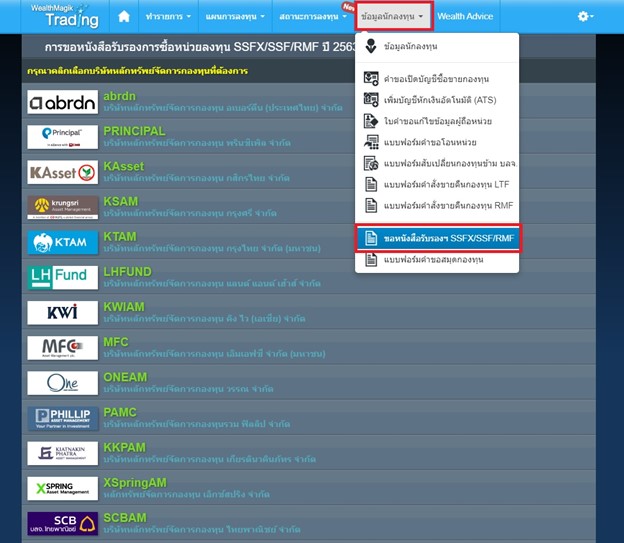Pick the KTAM logo tile
624x543 pixels.
click(x=62, y=242)
